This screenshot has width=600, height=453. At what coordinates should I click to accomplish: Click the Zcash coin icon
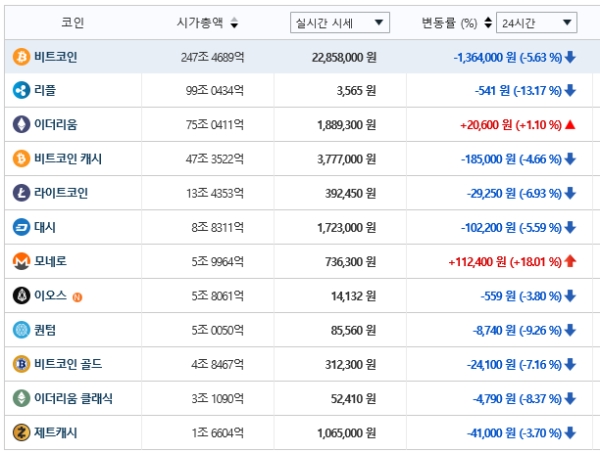(21, 432)
